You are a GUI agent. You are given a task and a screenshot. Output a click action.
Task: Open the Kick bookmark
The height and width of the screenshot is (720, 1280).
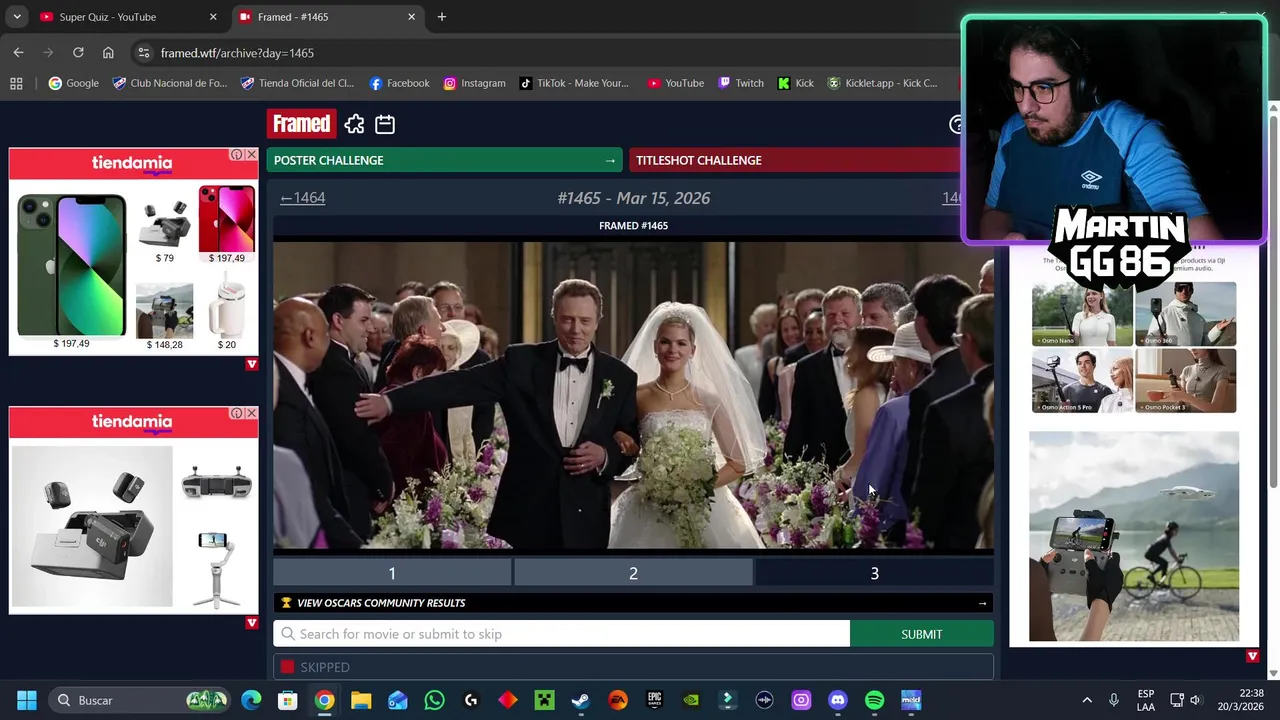(796, 83)
